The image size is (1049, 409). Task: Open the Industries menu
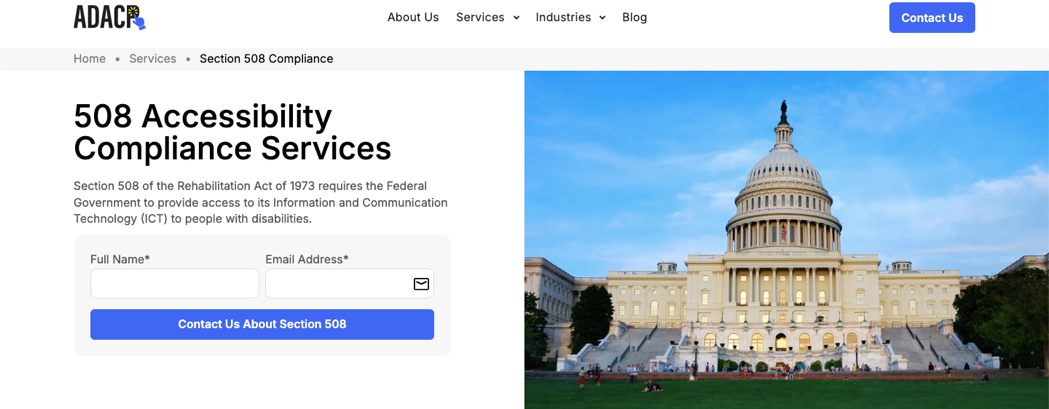563,17
